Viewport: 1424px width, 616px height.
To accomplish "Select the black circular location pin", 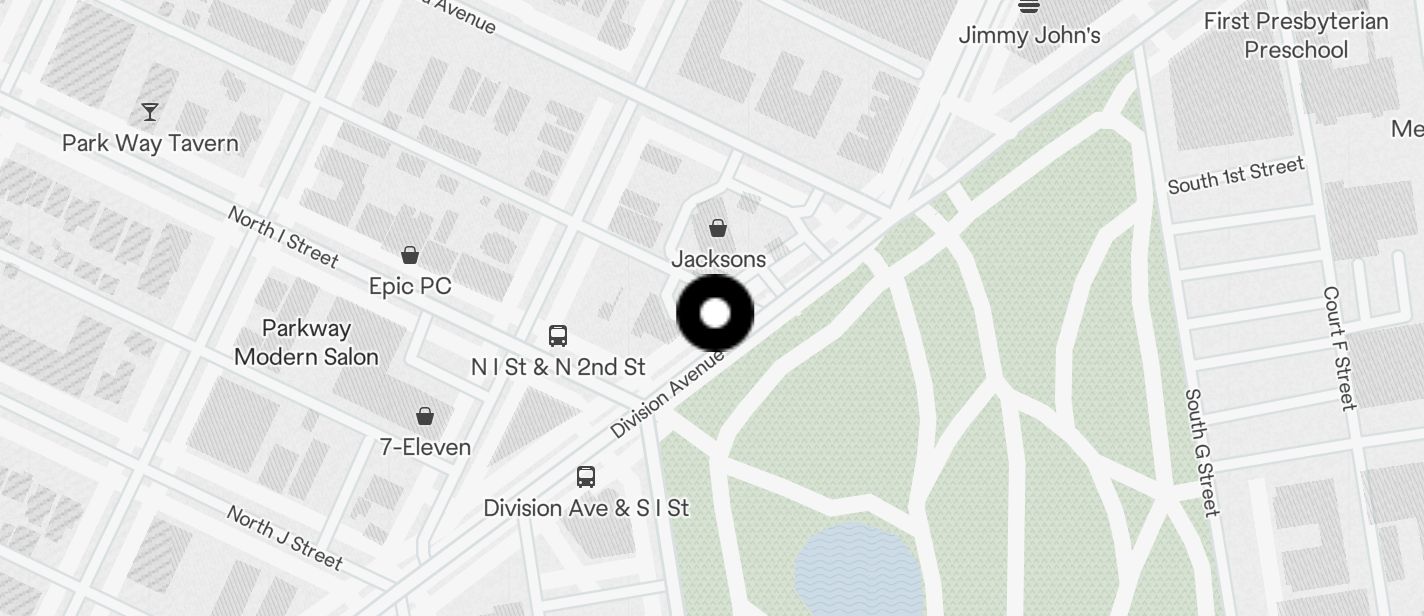I will [x=715, y=313].
